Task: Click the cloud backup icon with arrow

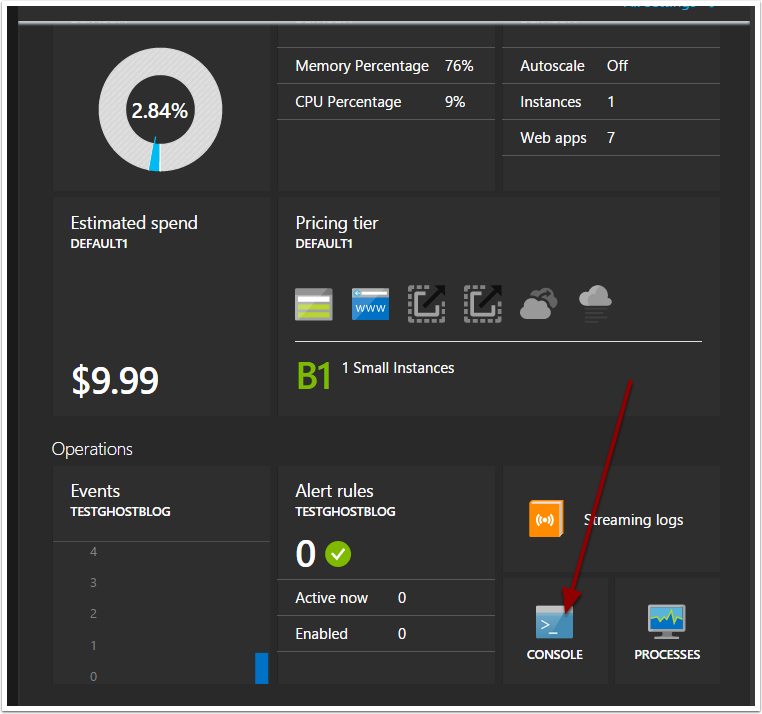Action: coord(538,303)
